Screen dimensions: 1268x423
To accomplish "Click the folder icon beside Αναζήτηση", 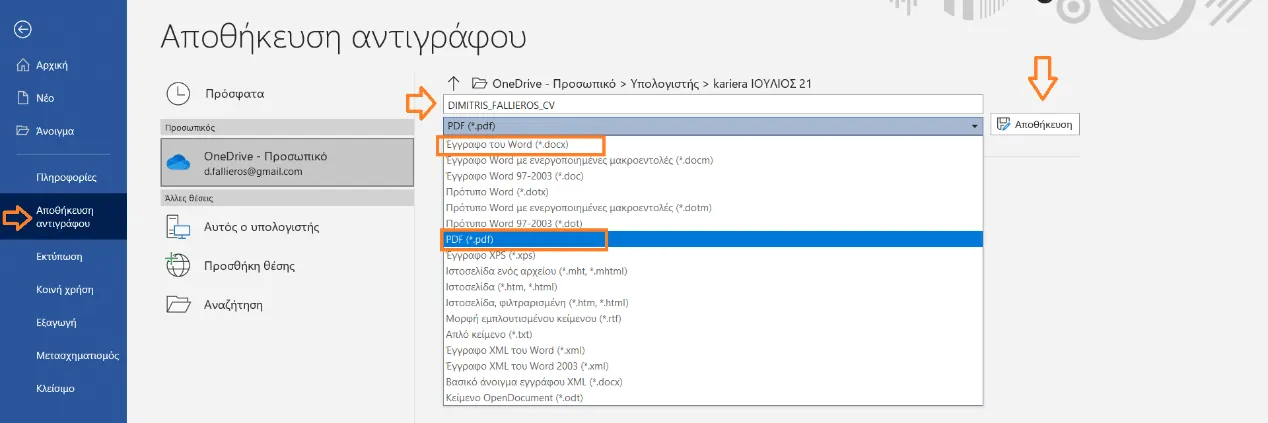I will (x=177, y=304).
